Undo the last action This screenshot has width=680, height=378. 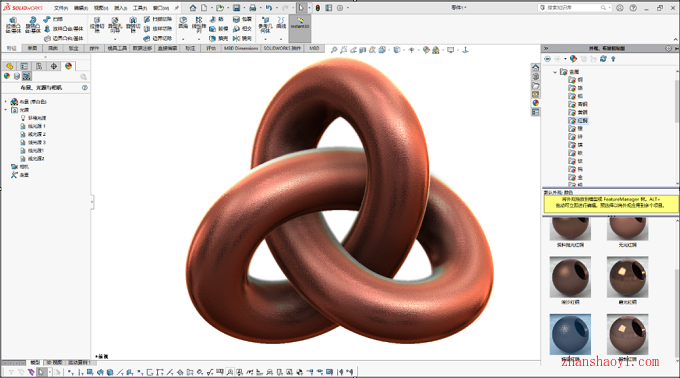coord(269,8)
